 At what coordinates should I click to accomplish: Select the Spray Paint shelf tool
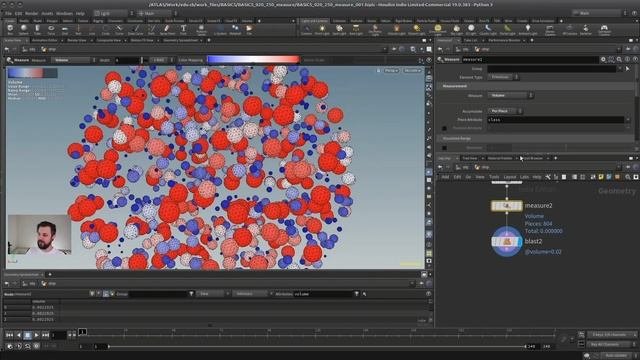[x=167, y=30]
